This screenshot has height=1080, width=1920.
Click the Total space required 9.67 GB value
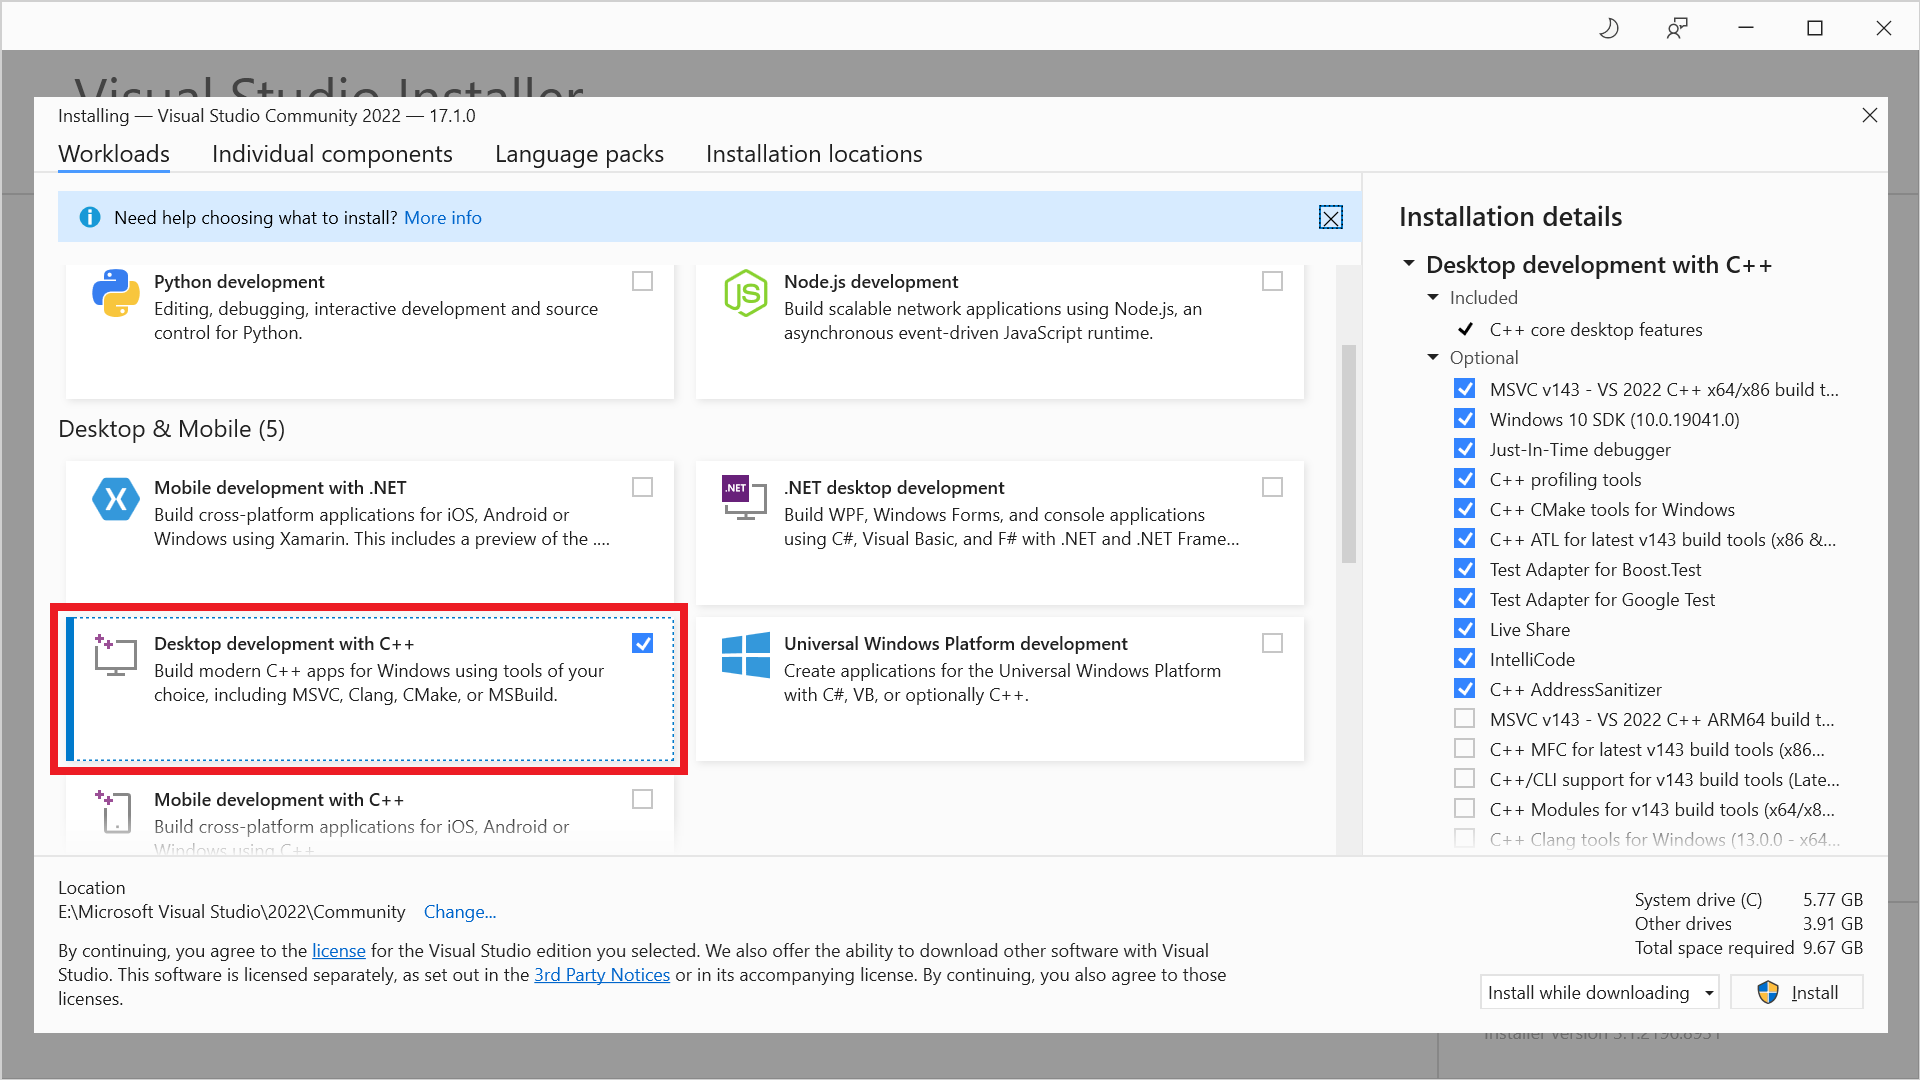(x=1832, y=947)
